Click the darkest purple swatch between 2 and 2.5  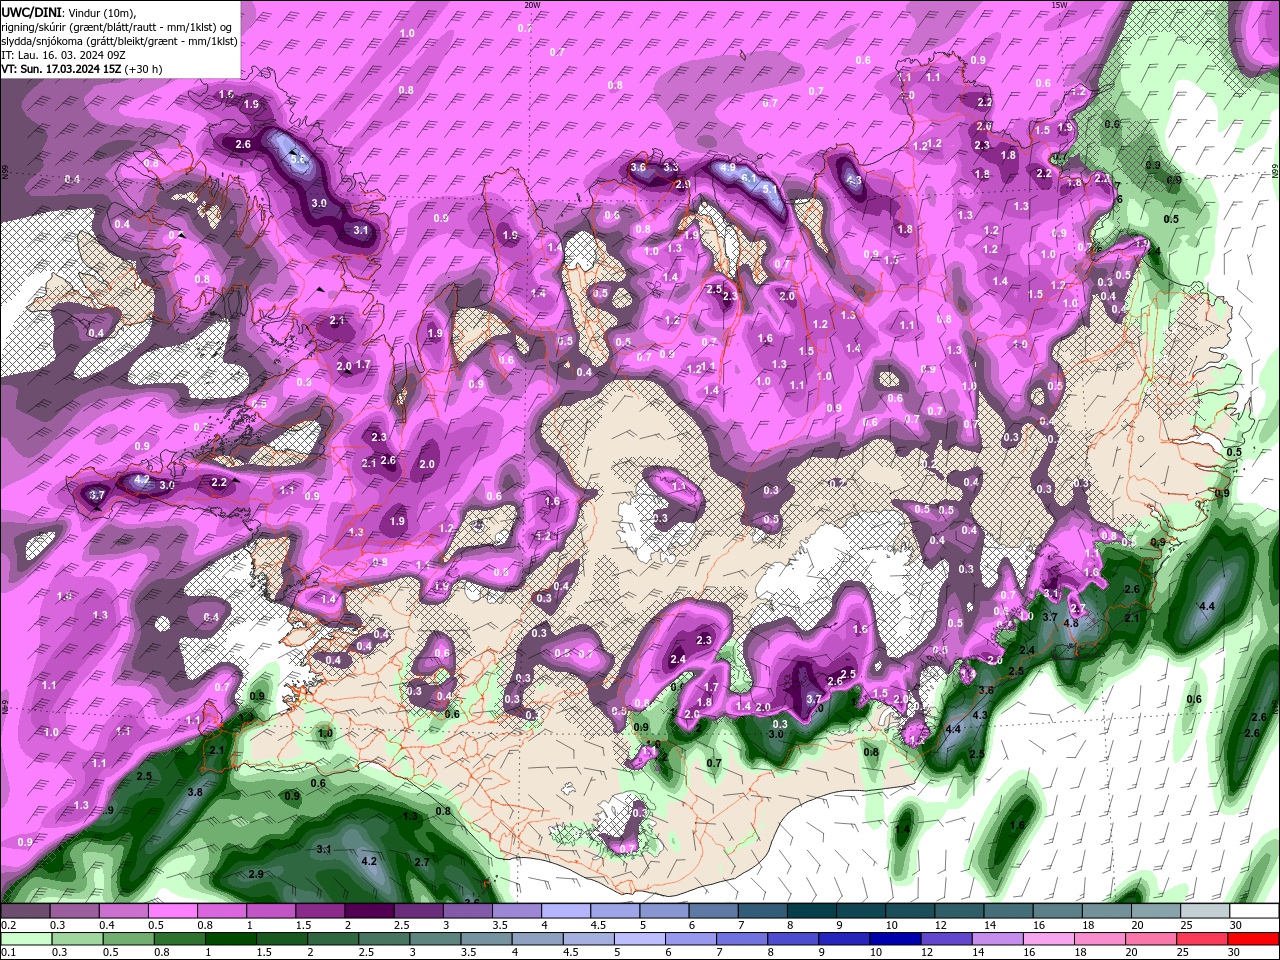369,910
